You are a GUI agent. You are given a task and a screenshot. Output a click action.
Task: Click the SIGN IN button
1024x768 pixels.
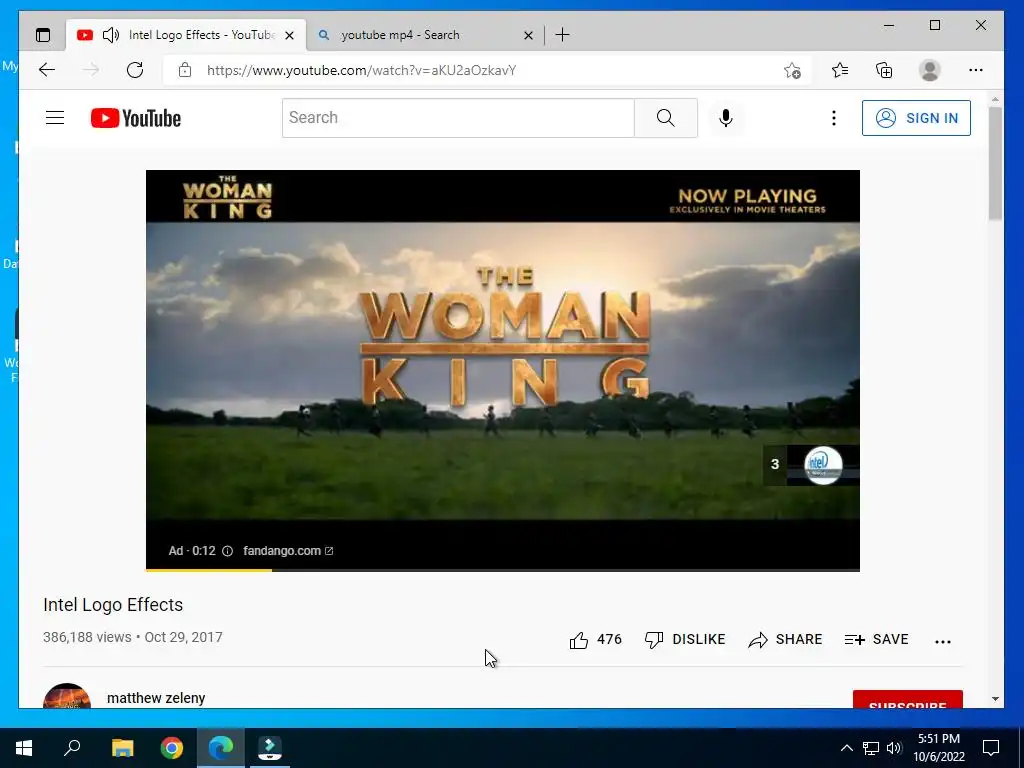coord(916,118)
